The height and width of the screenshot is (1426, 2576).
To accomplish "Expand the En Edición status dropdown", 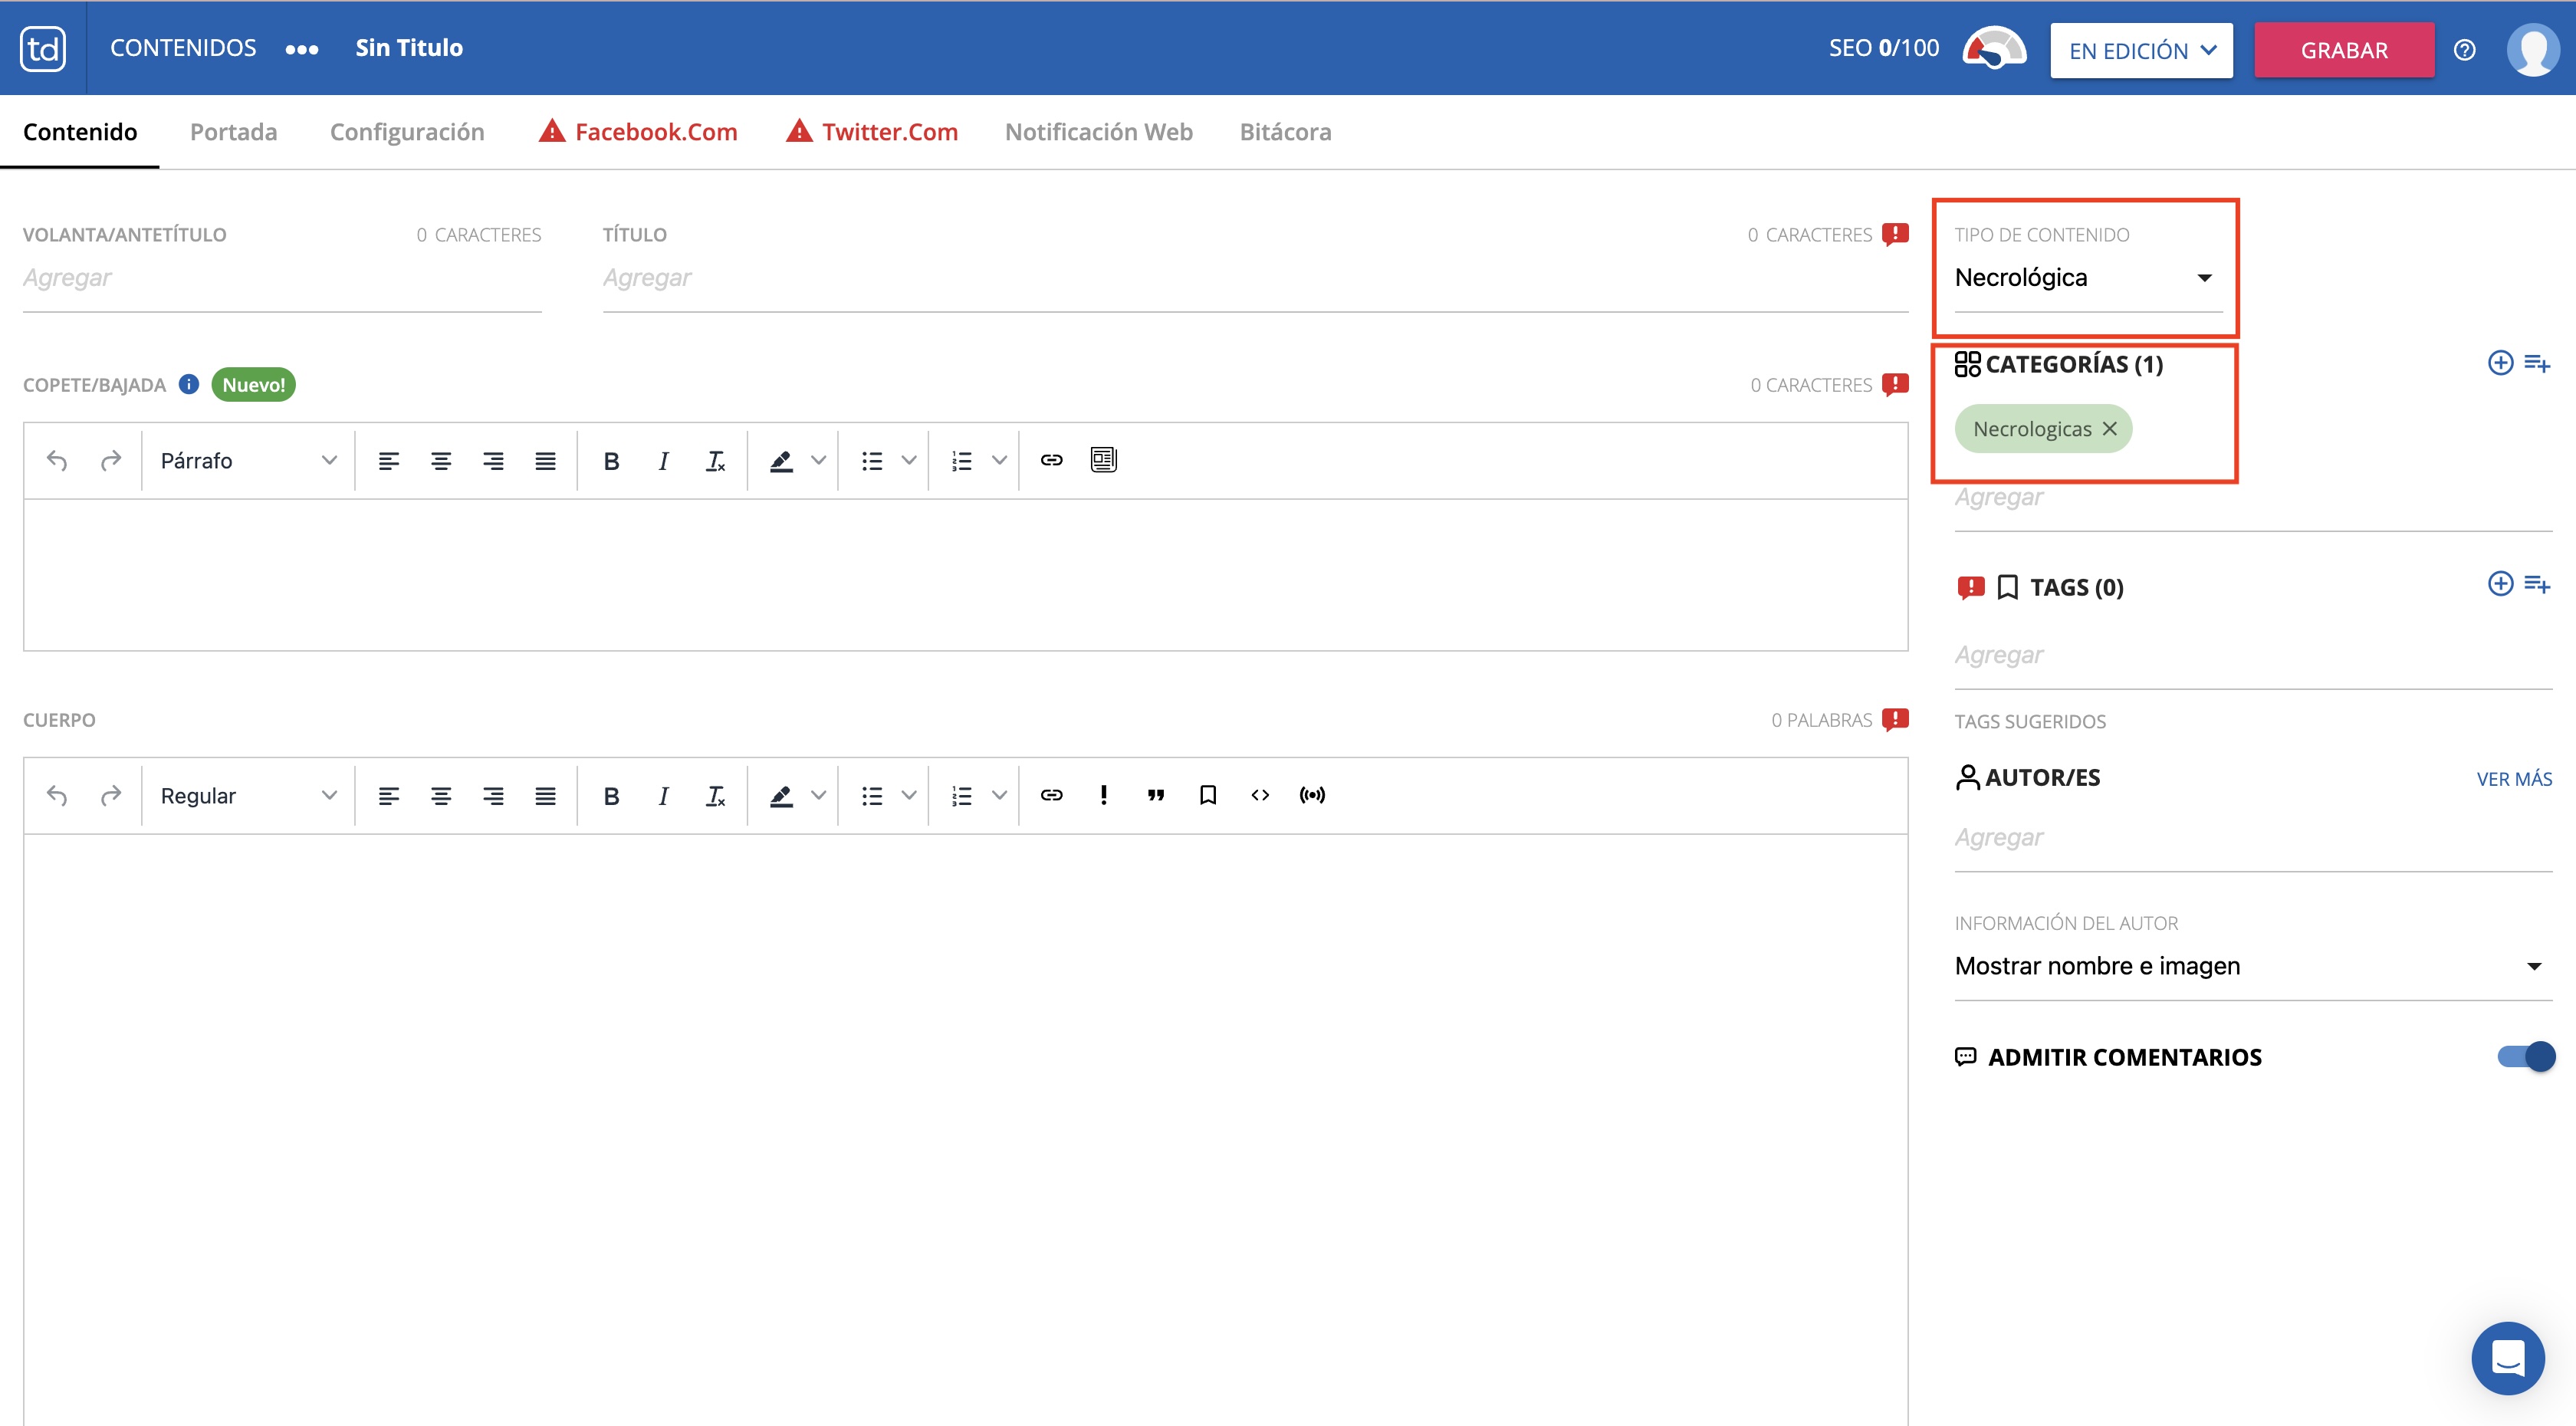I will click(x=2141, y=50).
